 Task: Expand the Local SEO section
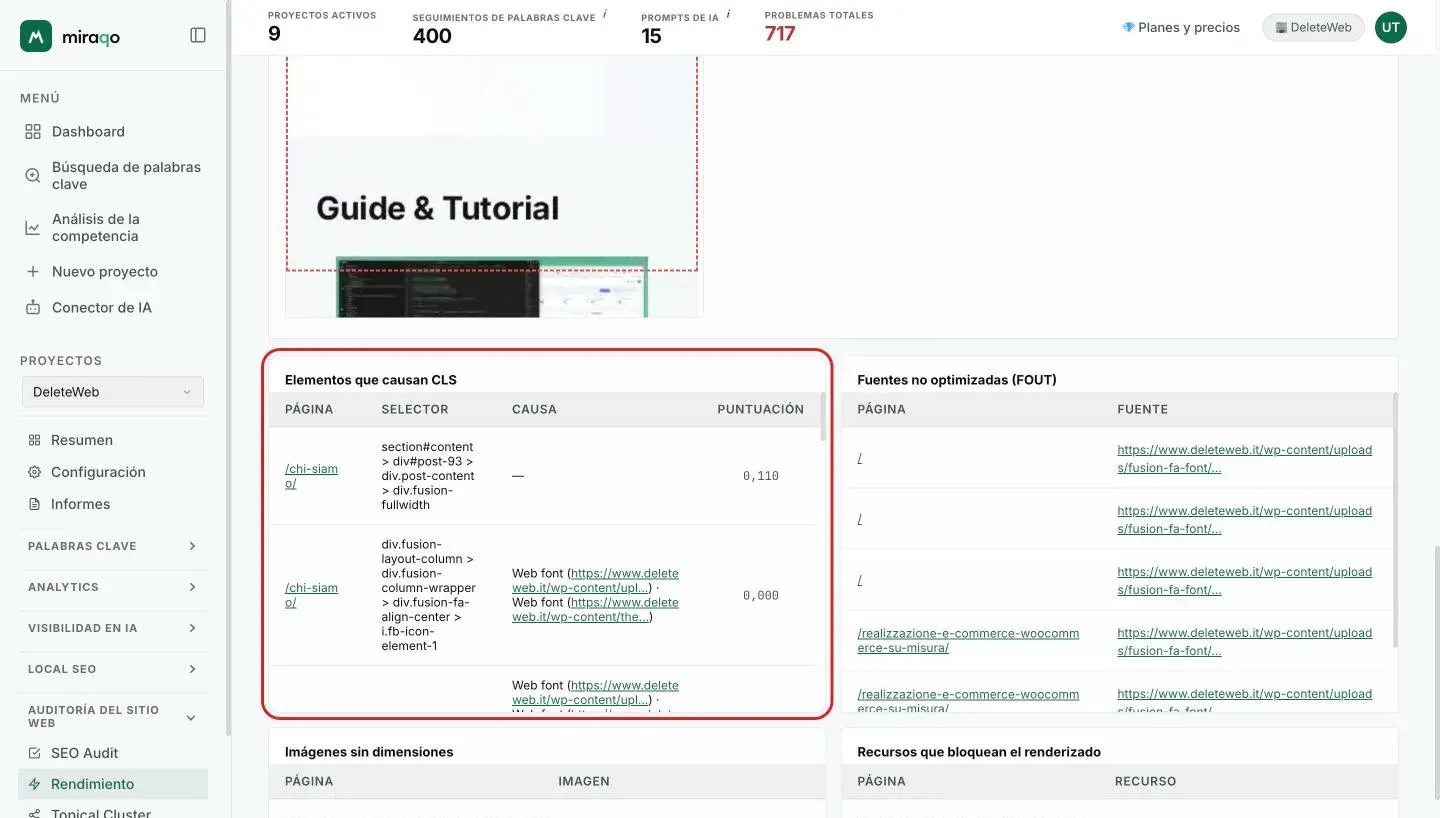point(113,669)
